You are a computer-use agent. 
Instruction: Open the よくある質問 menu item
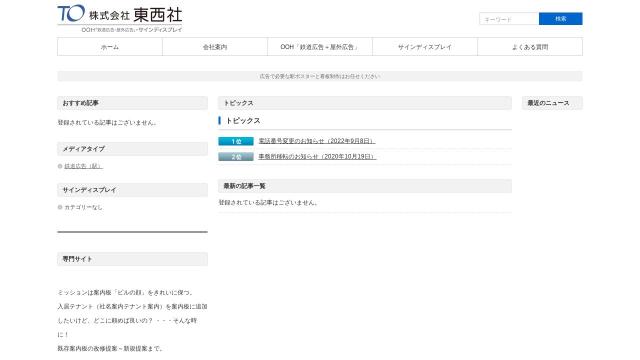[530, 47]
